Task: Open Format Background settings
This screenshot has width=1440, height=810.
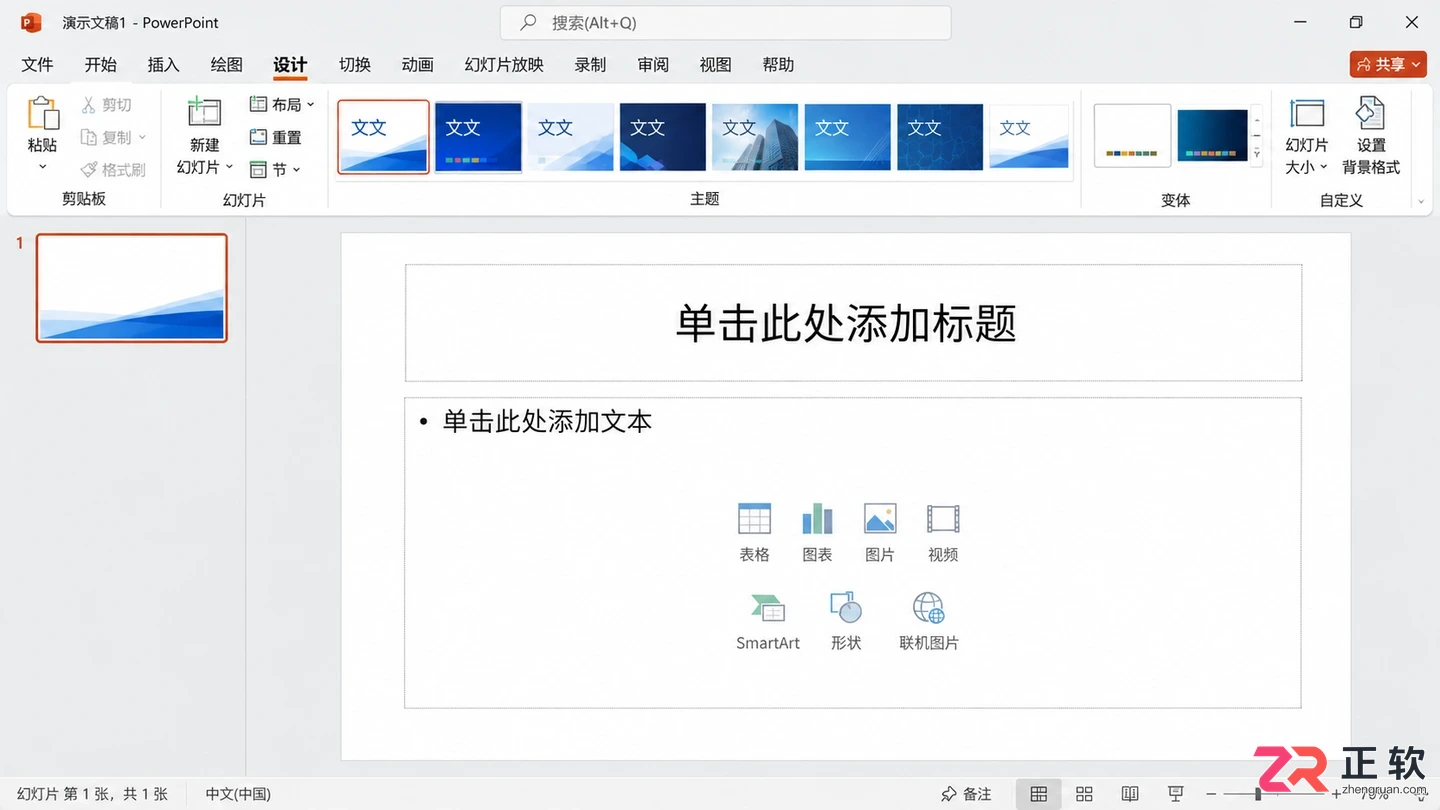Action: pyautogui.click(x=1371, y=136)
